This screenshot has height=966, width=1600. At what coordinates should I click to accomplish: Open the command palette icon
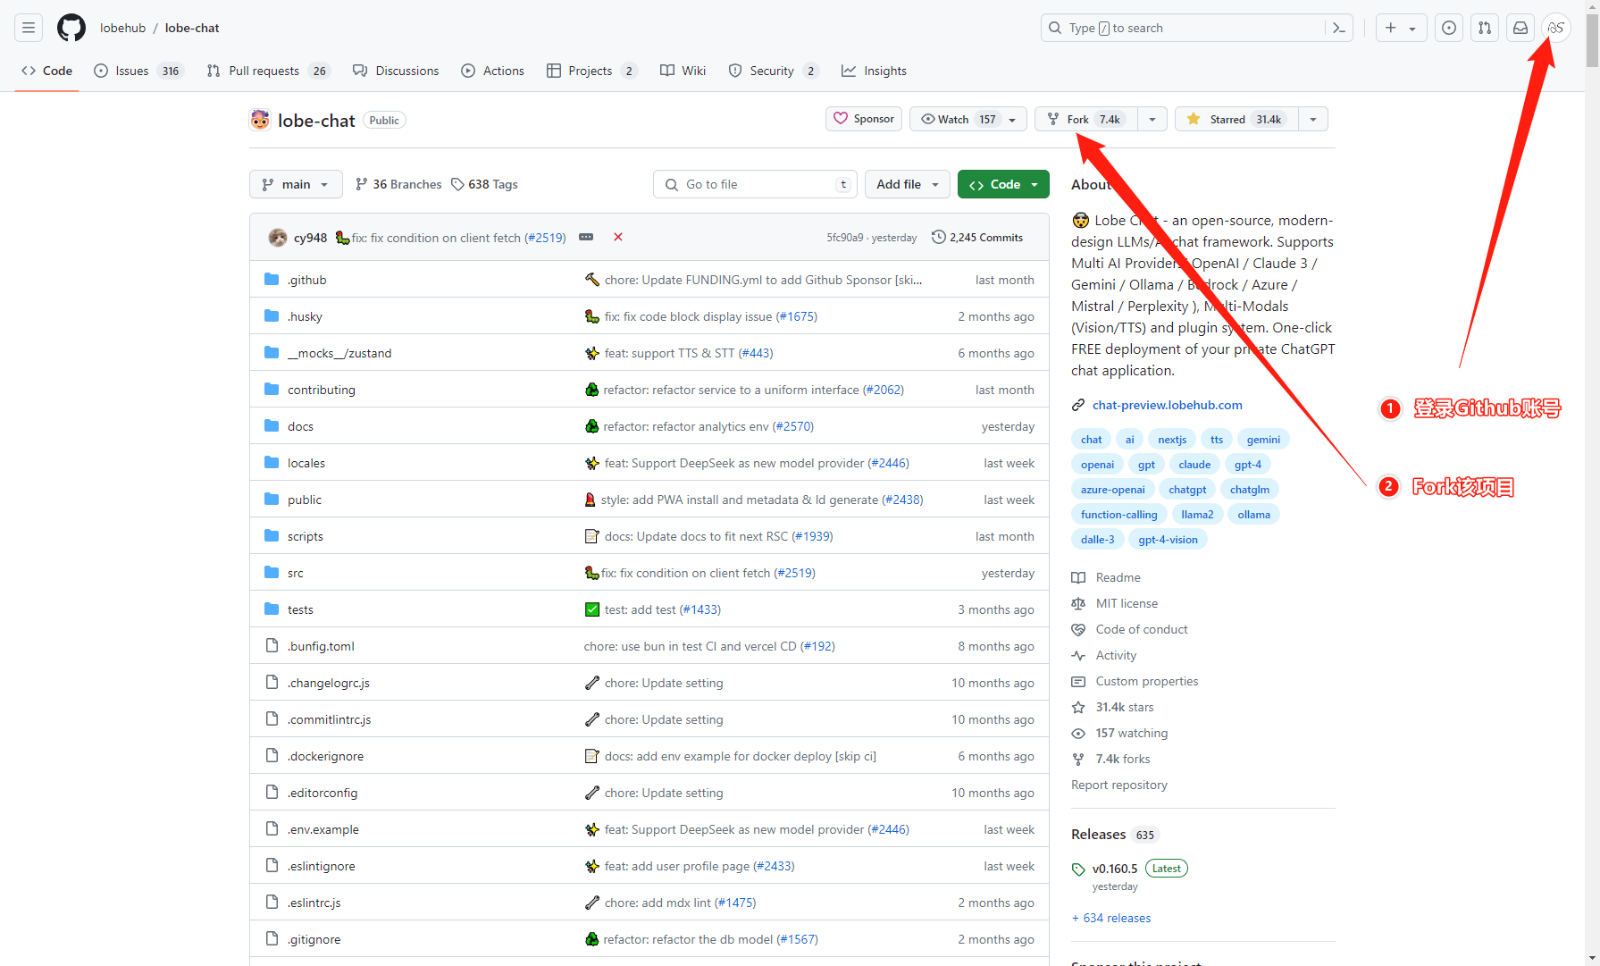[1338, 28]
